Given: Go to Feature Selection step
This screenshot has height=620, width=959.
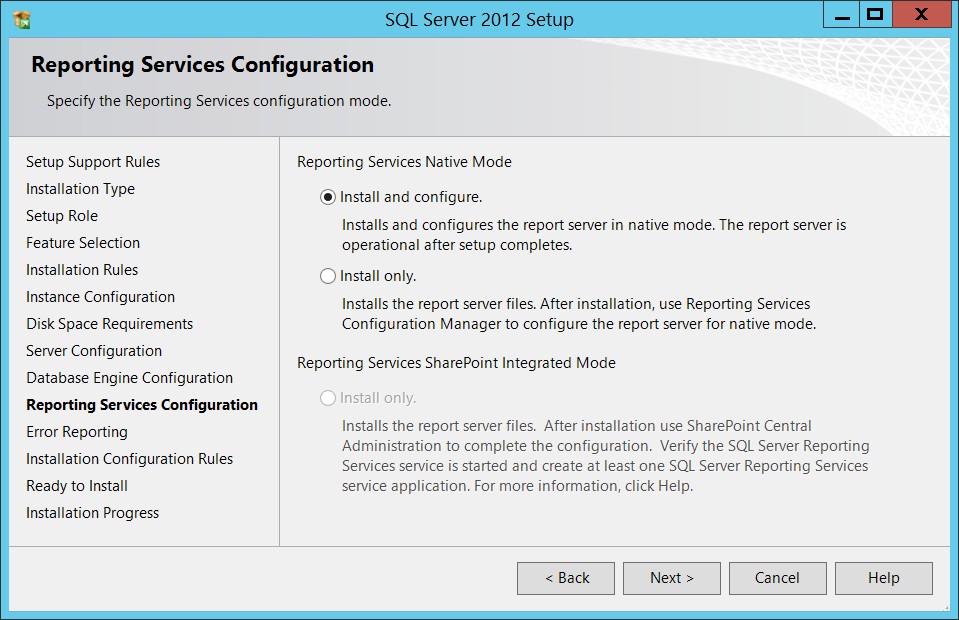Looking at the screenshot, I should (83, 243).
